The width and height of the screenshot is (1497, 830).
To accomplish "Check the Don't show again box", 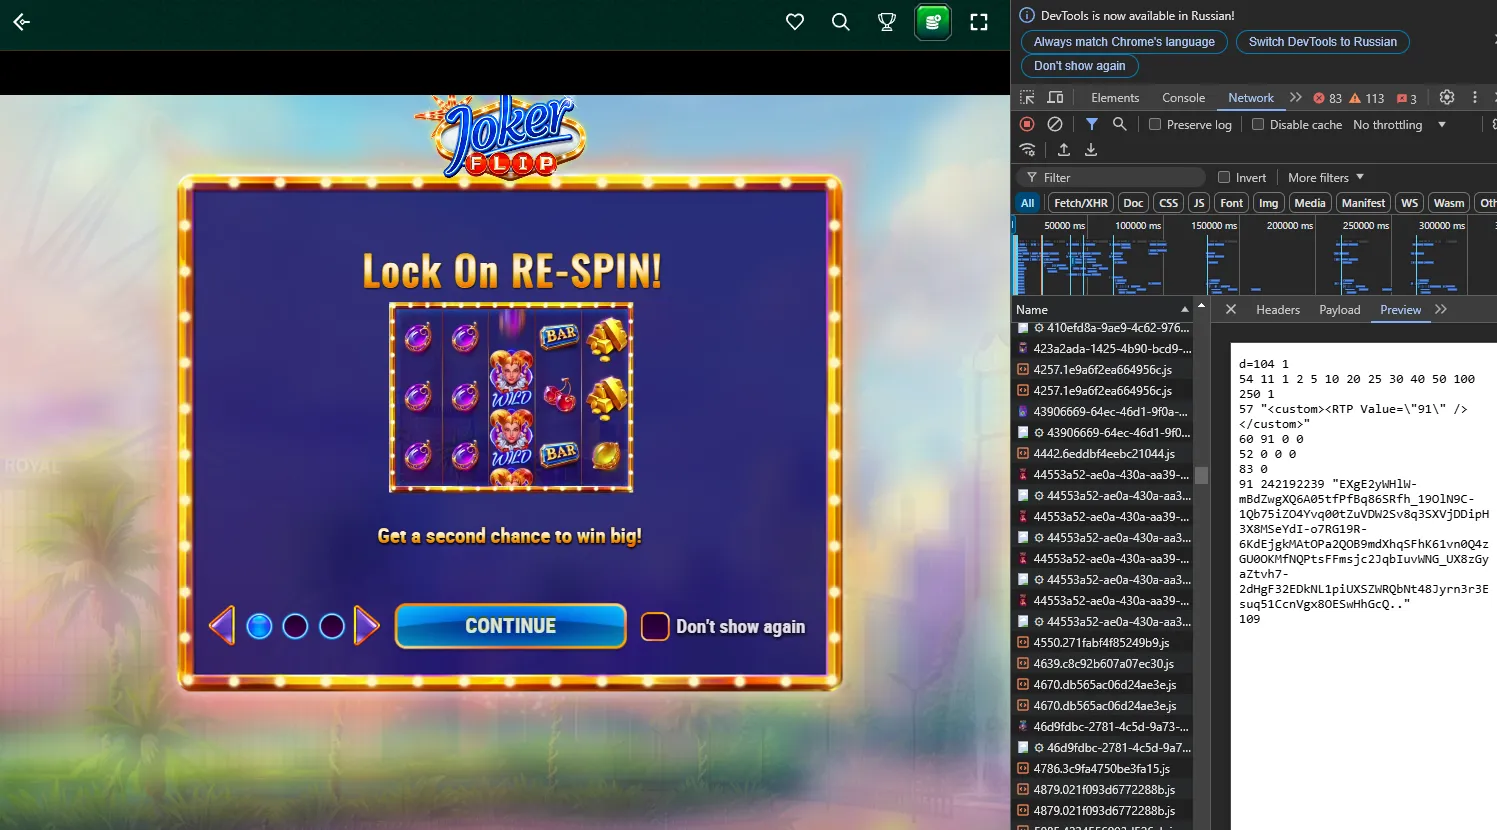I will point(655,626).
